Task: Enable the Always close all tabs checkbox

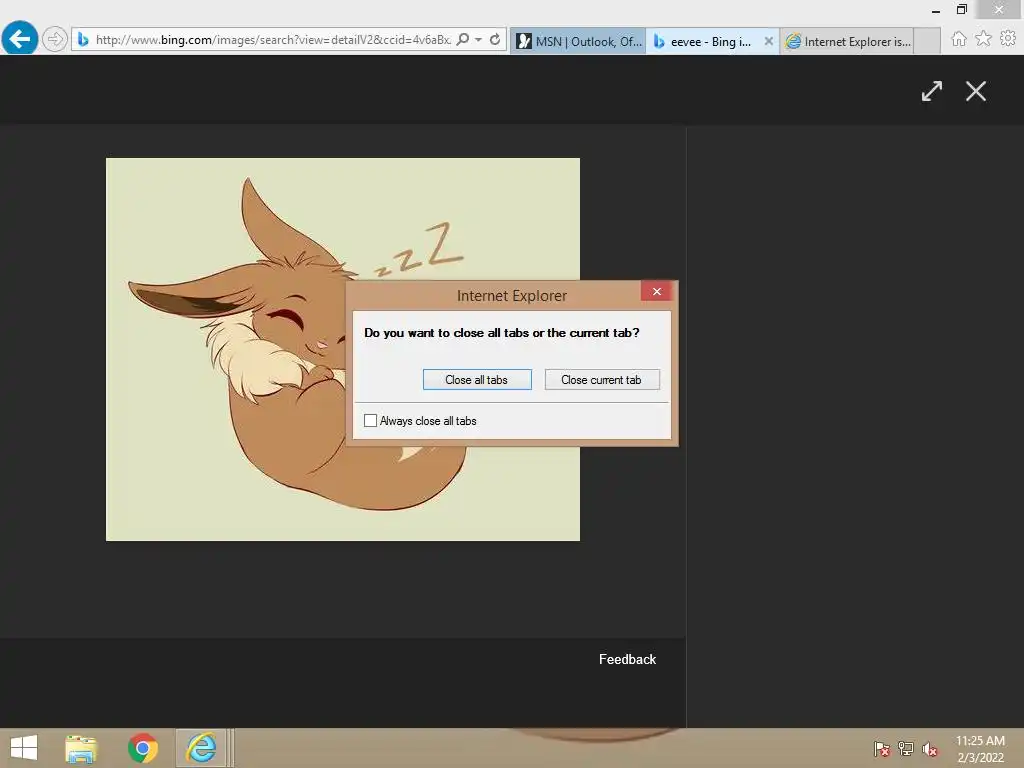Action: (370, 421)
